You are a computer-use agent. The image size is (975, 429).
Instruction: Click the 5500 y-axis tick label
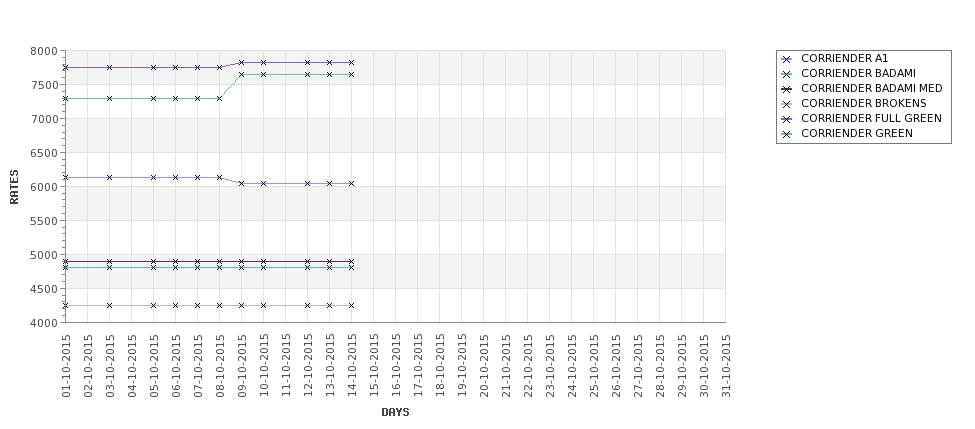[44, 221]
